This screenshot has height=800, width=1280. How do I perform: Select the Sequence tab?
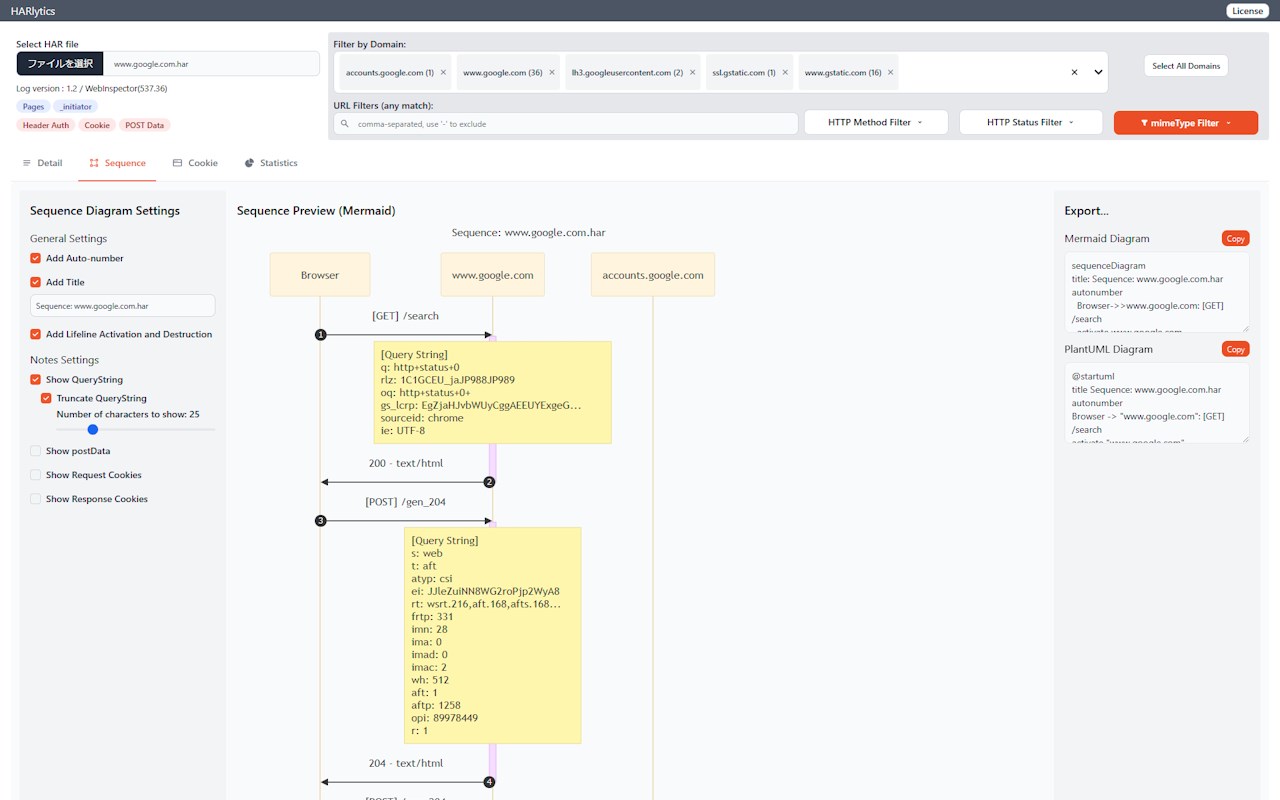click(x=117, y=163)
